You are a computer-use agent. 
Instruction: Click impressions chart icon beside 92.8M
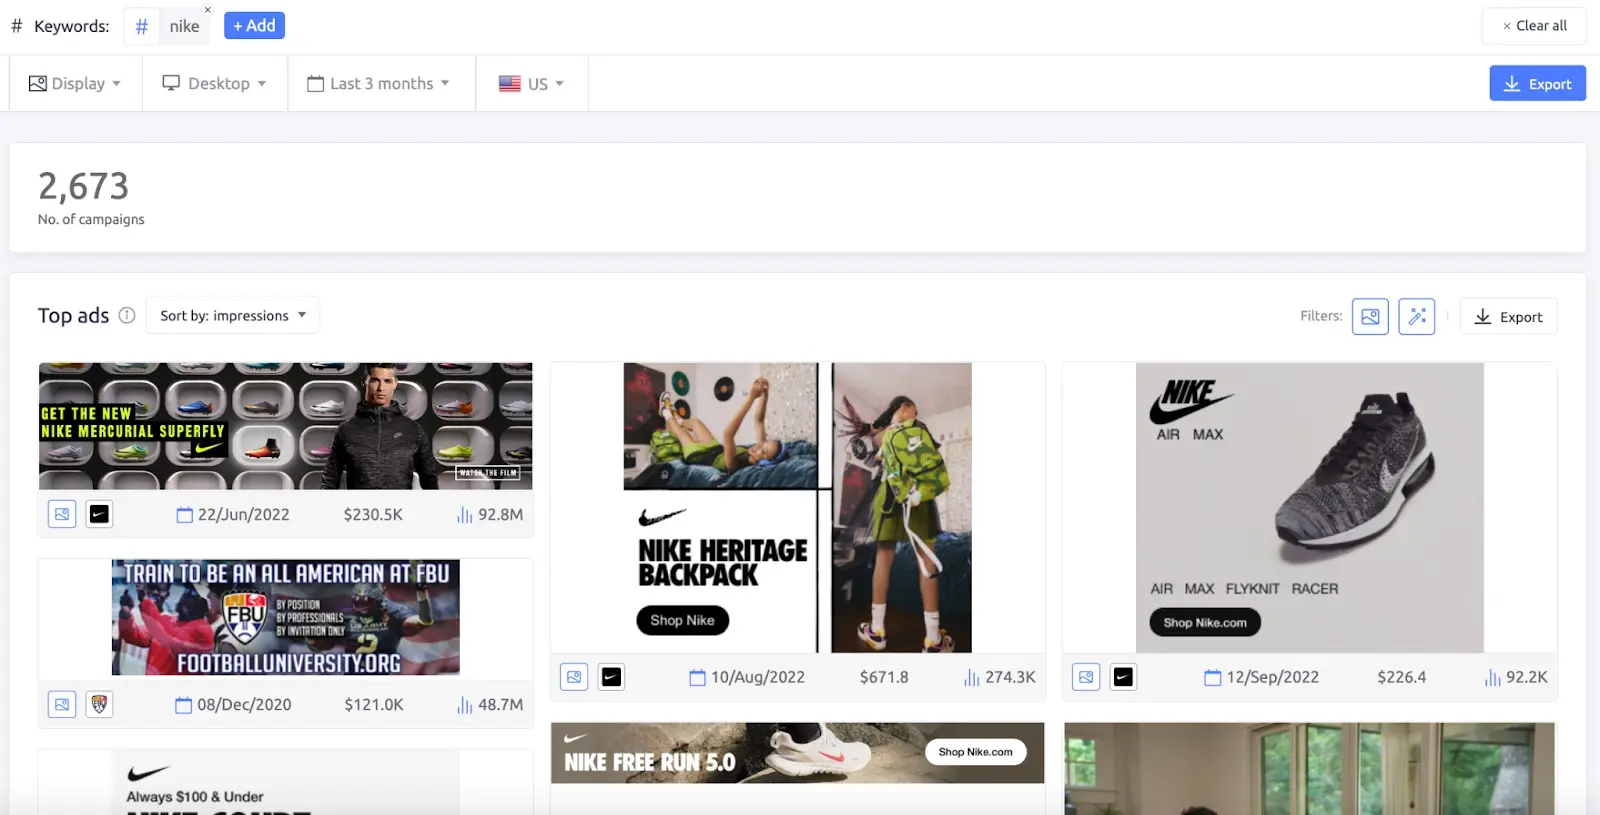point(465,515)
